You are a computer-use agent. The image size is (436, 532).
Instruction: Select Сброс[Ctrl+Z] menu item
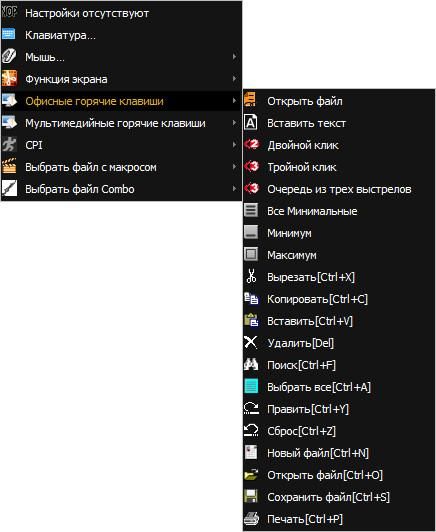(339, 431)
